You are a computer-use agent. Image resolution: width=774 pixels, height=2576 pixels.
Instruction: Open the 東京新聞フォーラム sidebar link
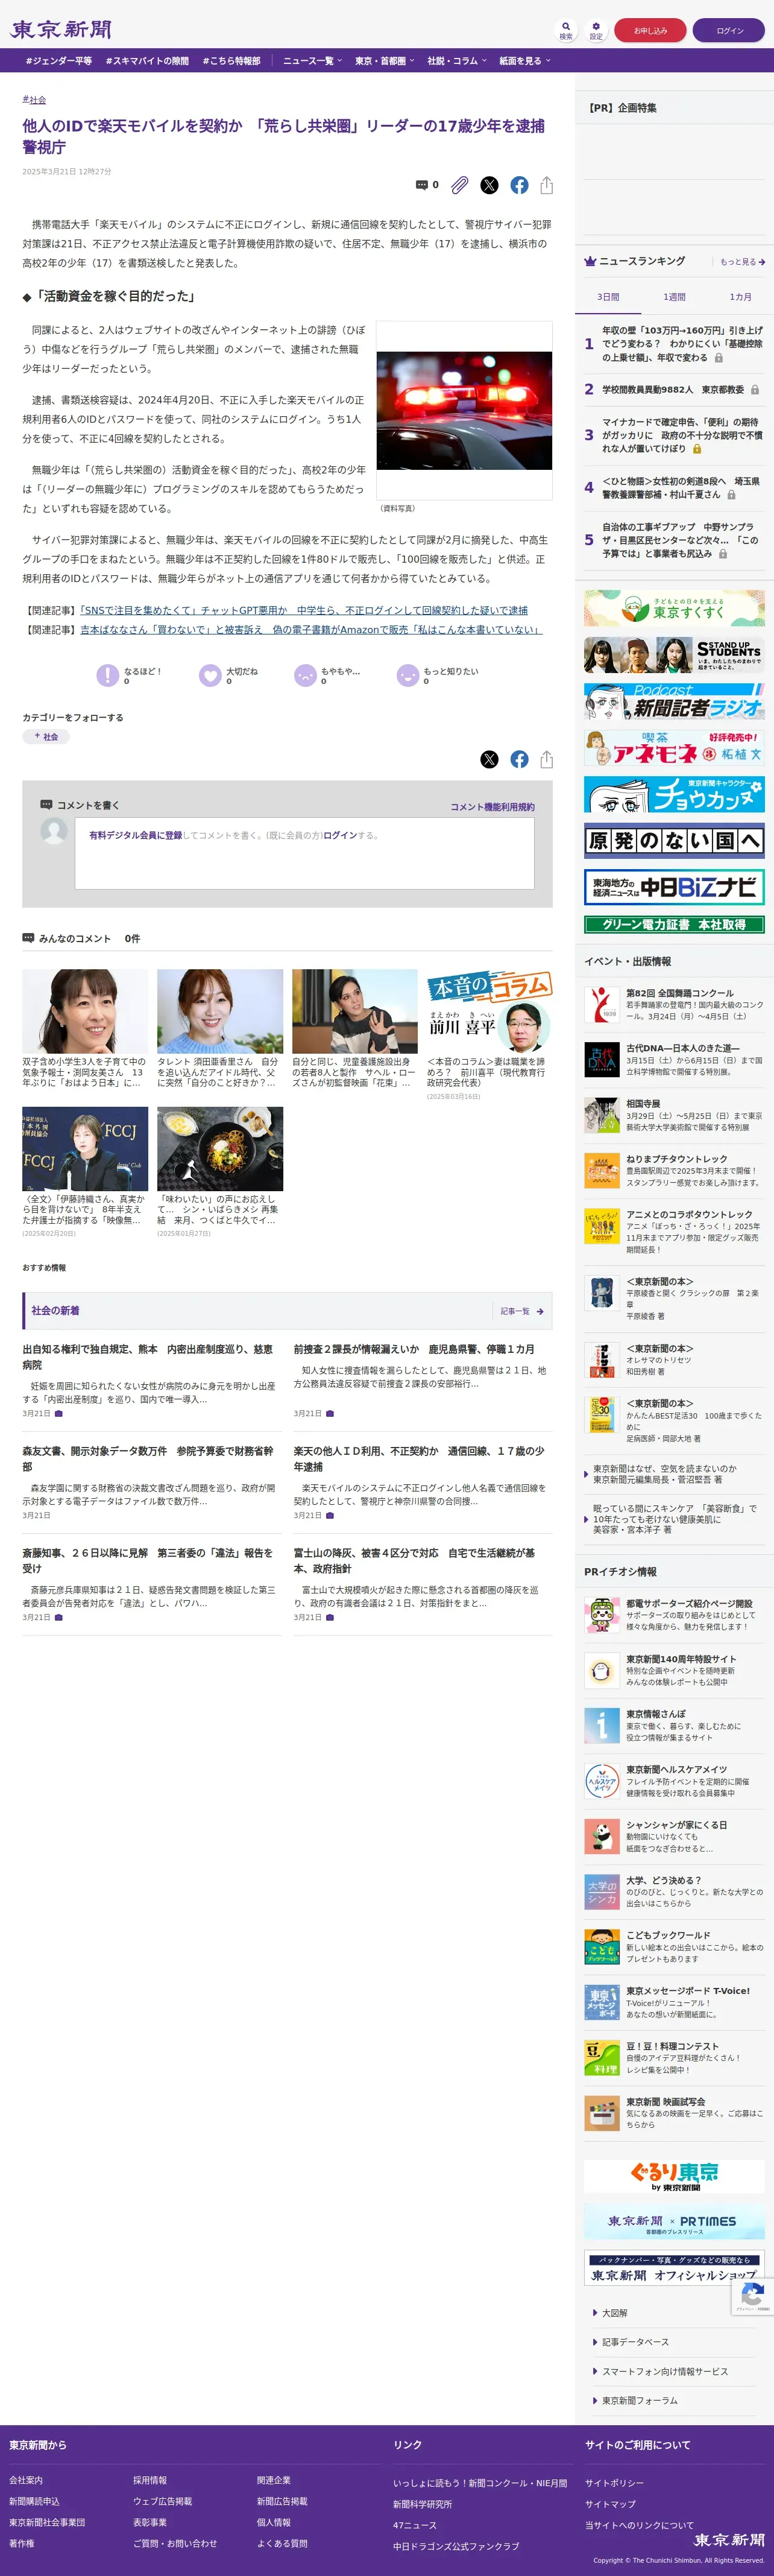coord(639,2401)
